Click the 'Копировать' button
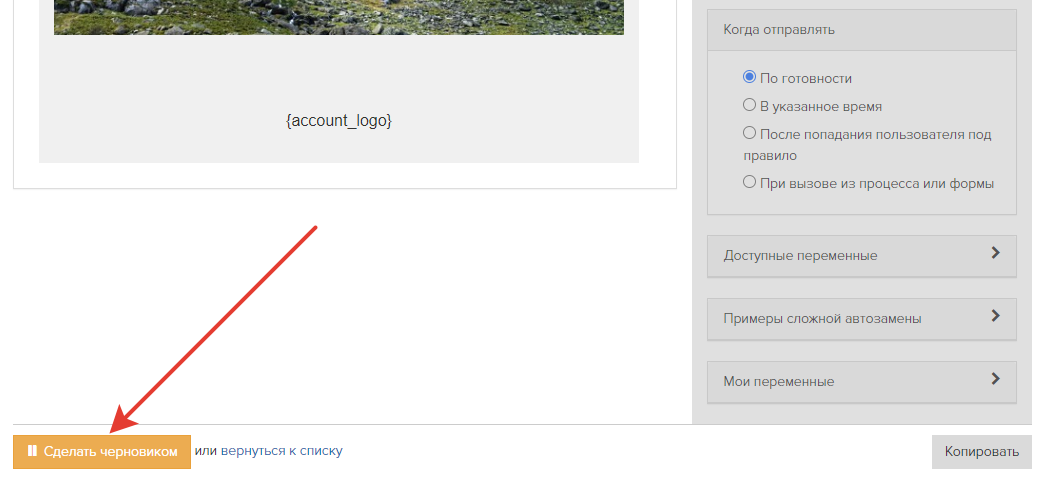 (982, 452)
